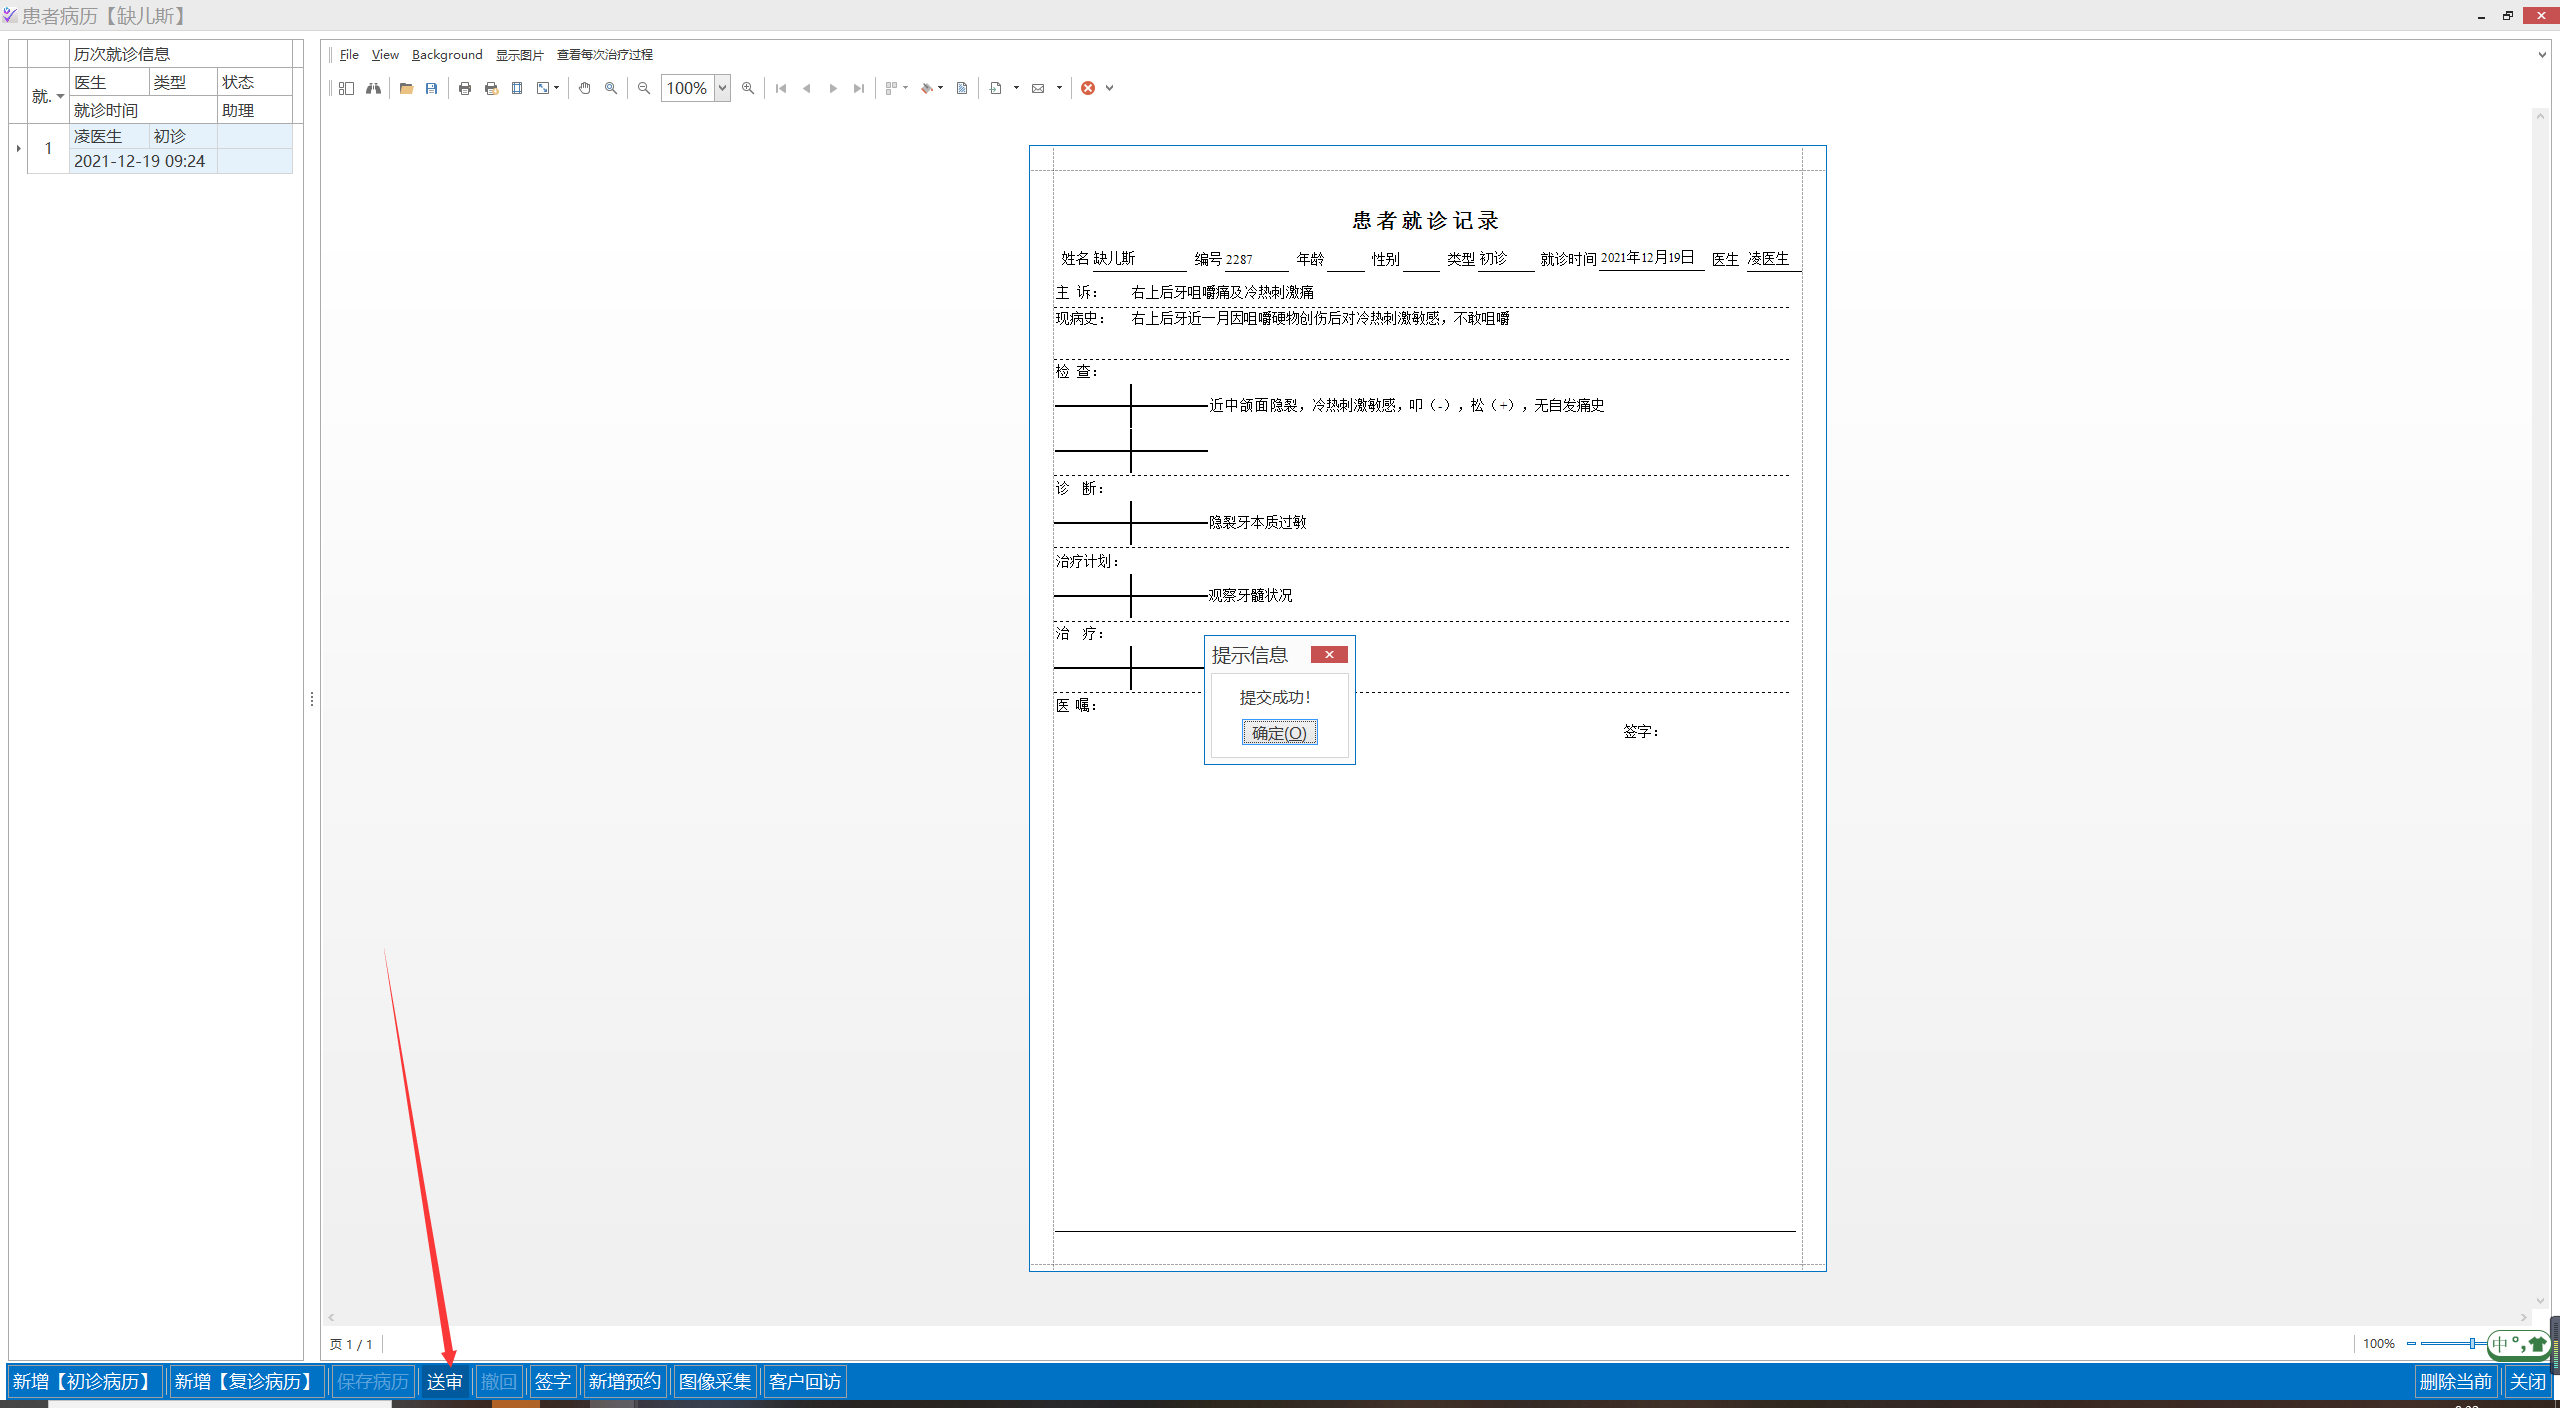
Task: Click the vertical scrollbar down arrow
Action: (2540, 1301)
